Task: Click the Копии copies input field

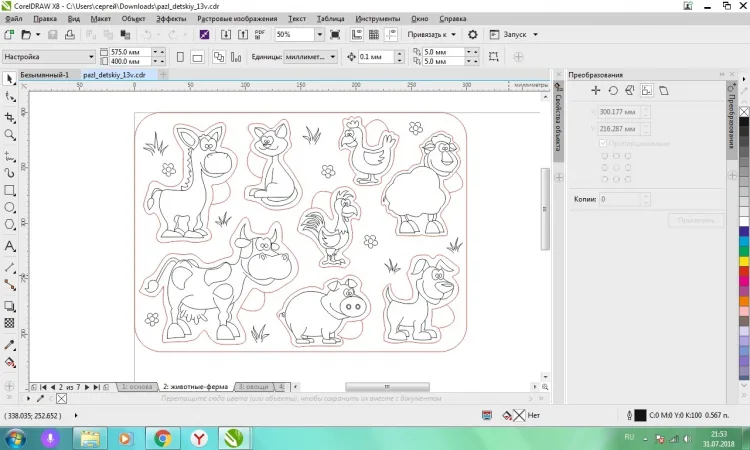Action: pos(620,199)
